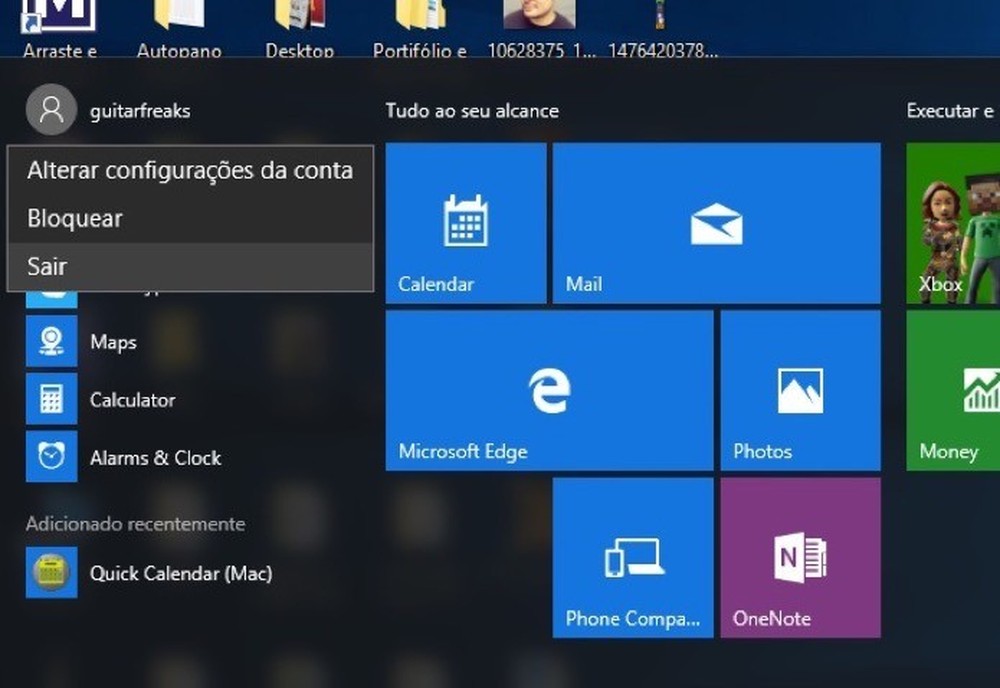Click the guitarfreaks account avatar
Image resolution: width=1000 pixels, height=688 pixels.
pyautogui.click(x=50, y=111)
